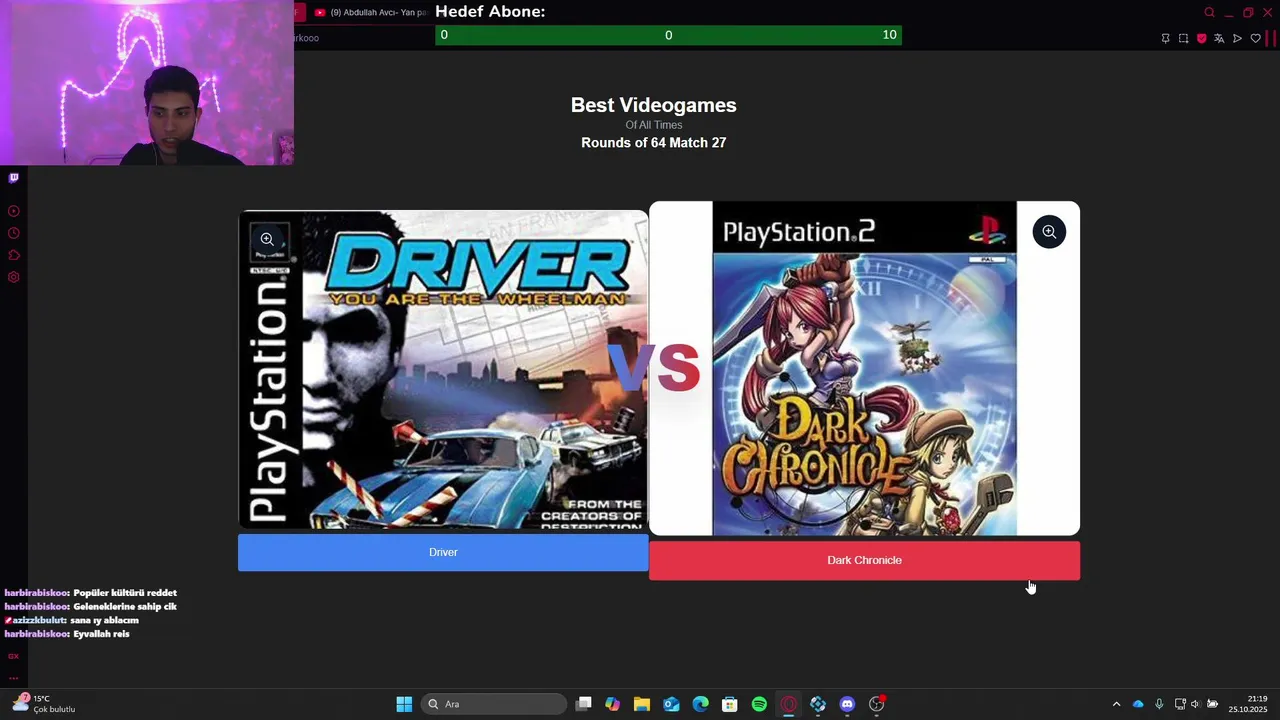Open Task View on the taskbar

584,704
